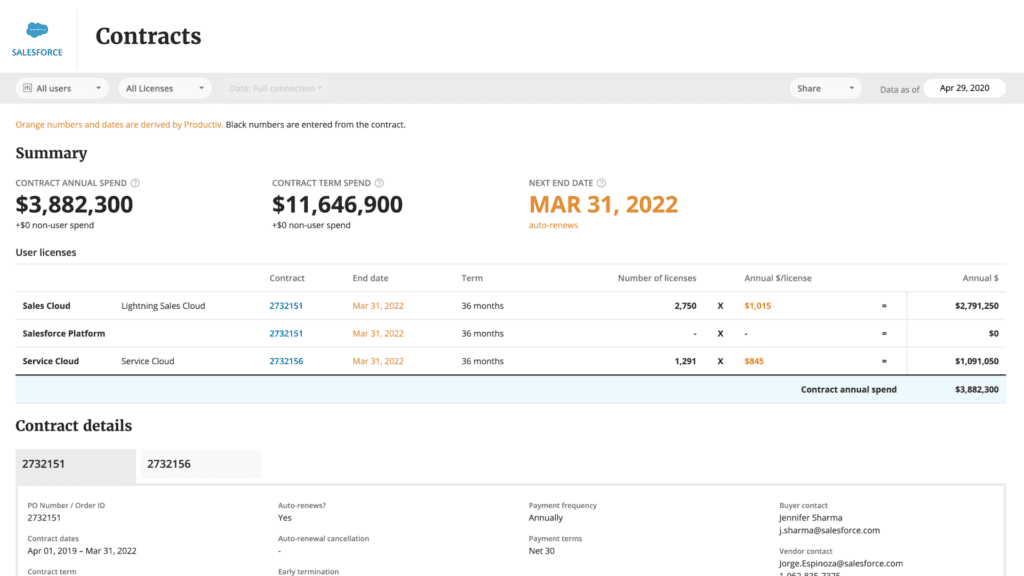Click the $3,882,300 annual spend value
The width and height of the screenshot is (1024, 576).
point(74,204)
